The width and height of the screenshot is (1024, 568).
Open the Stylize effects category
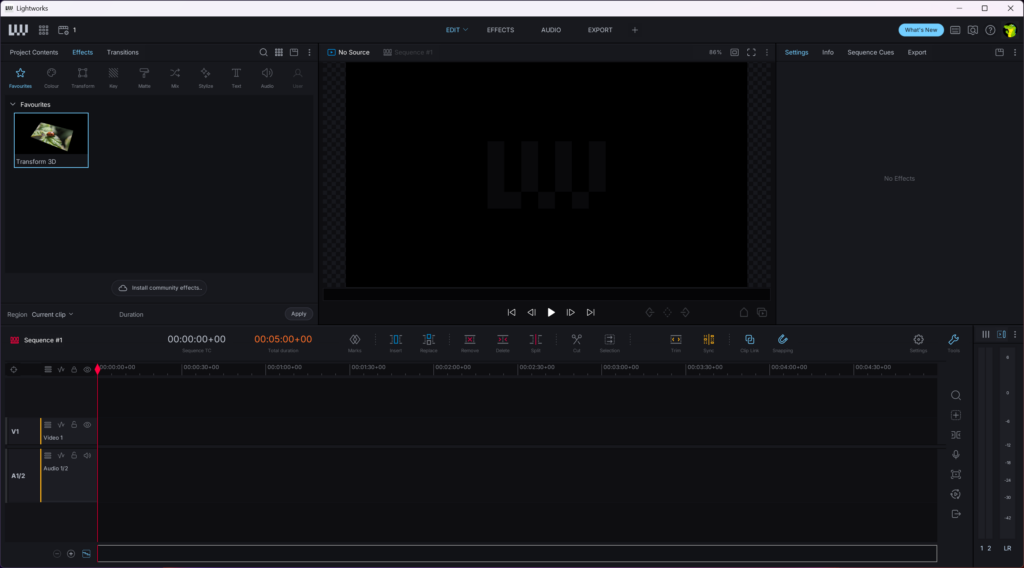[206, 77]
